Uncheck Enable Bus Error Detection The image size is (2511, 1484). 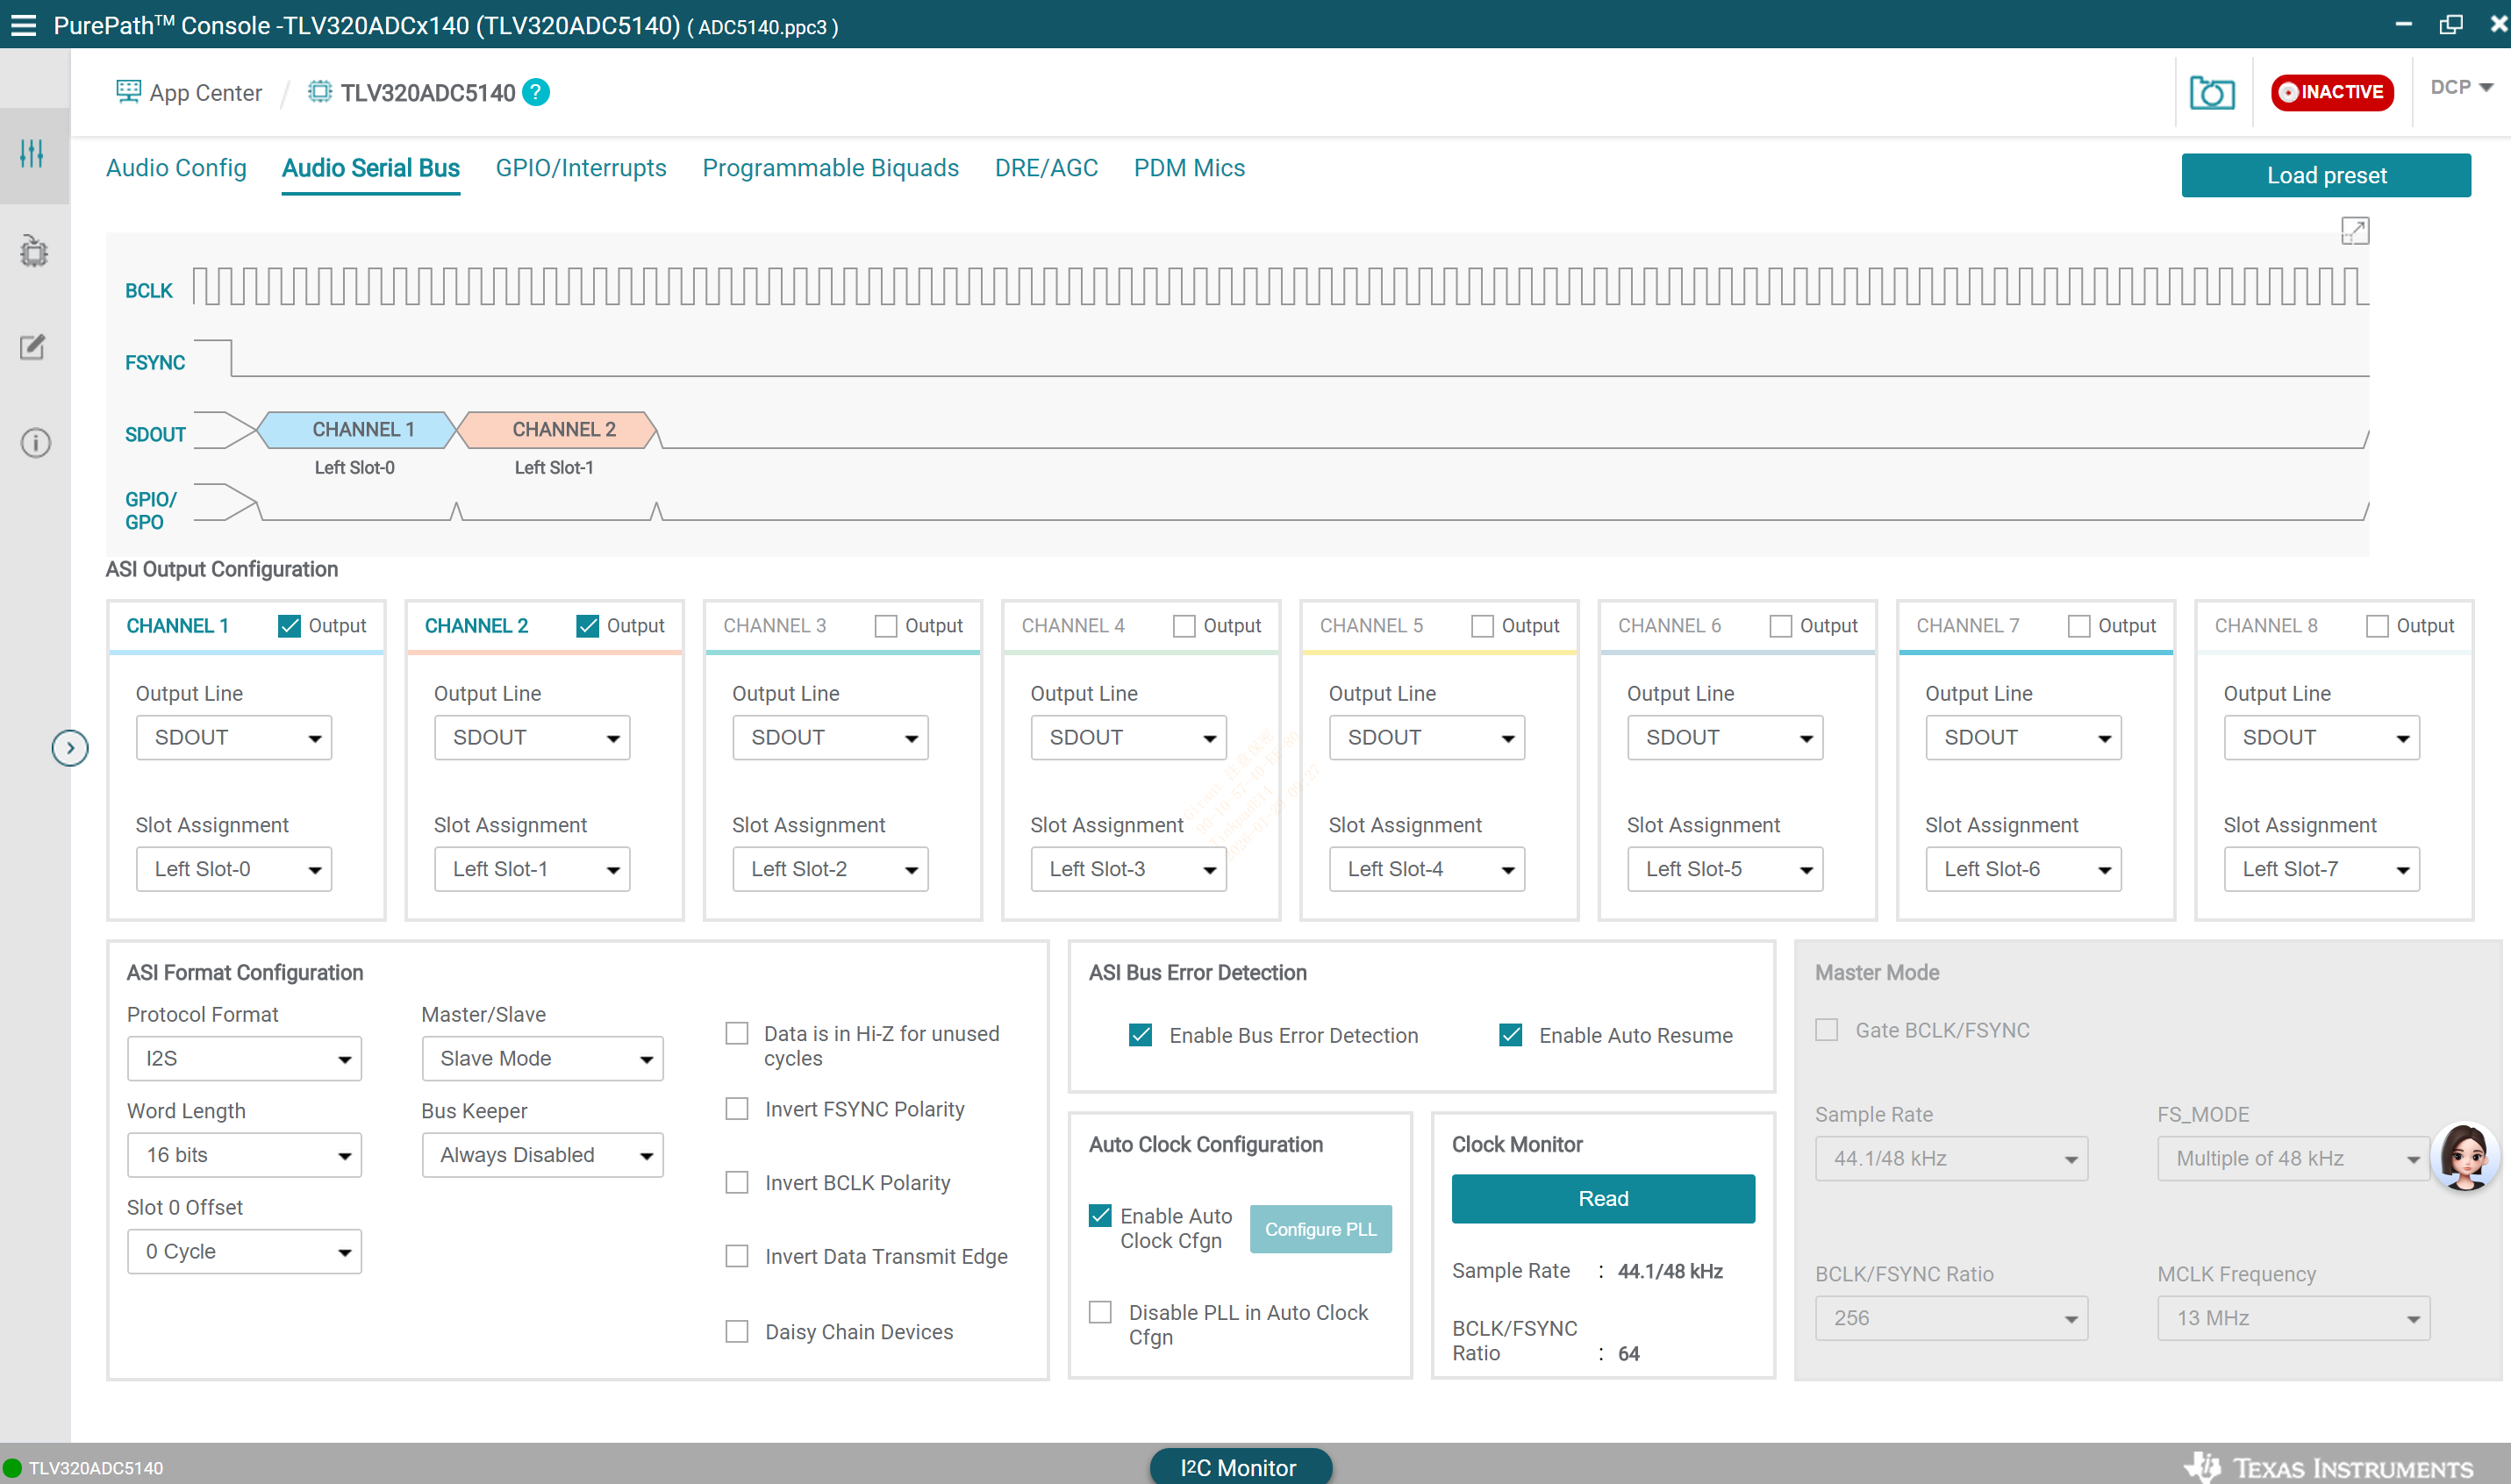pos(1140,1035)
